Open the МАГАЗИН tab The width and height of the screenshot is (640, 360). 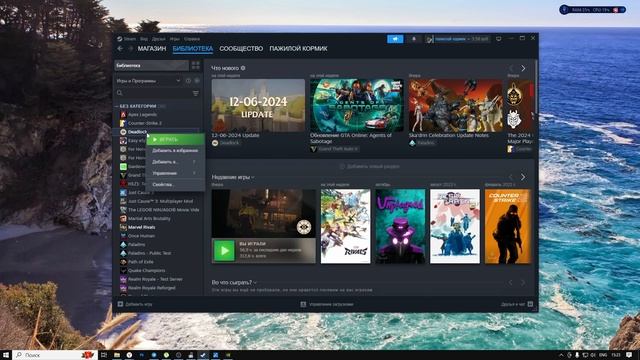click(x=152, y=49)
